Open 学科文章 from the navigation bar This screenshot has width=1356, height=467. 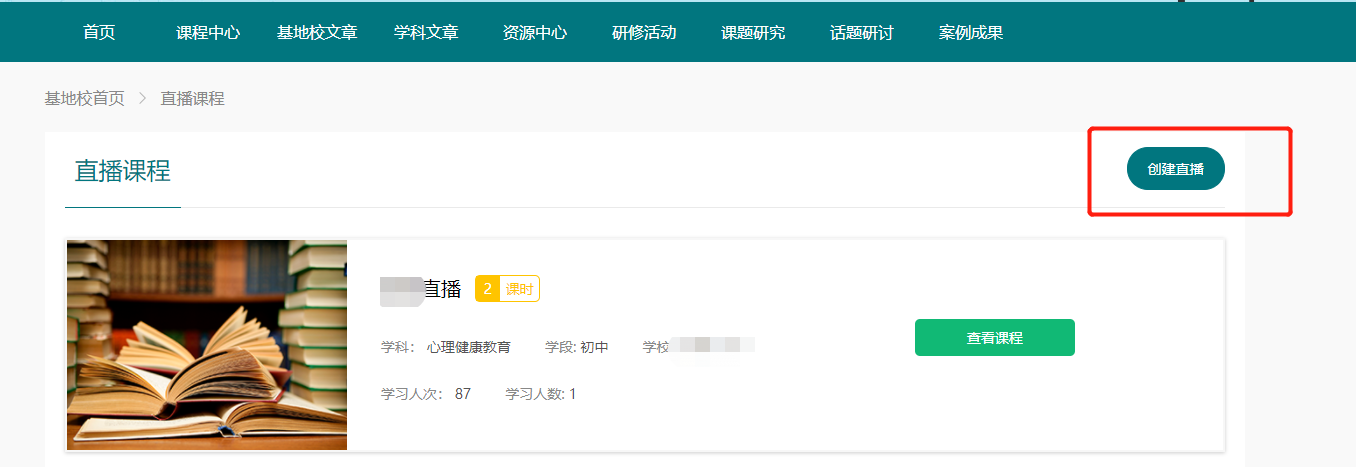tap(426, 32)
